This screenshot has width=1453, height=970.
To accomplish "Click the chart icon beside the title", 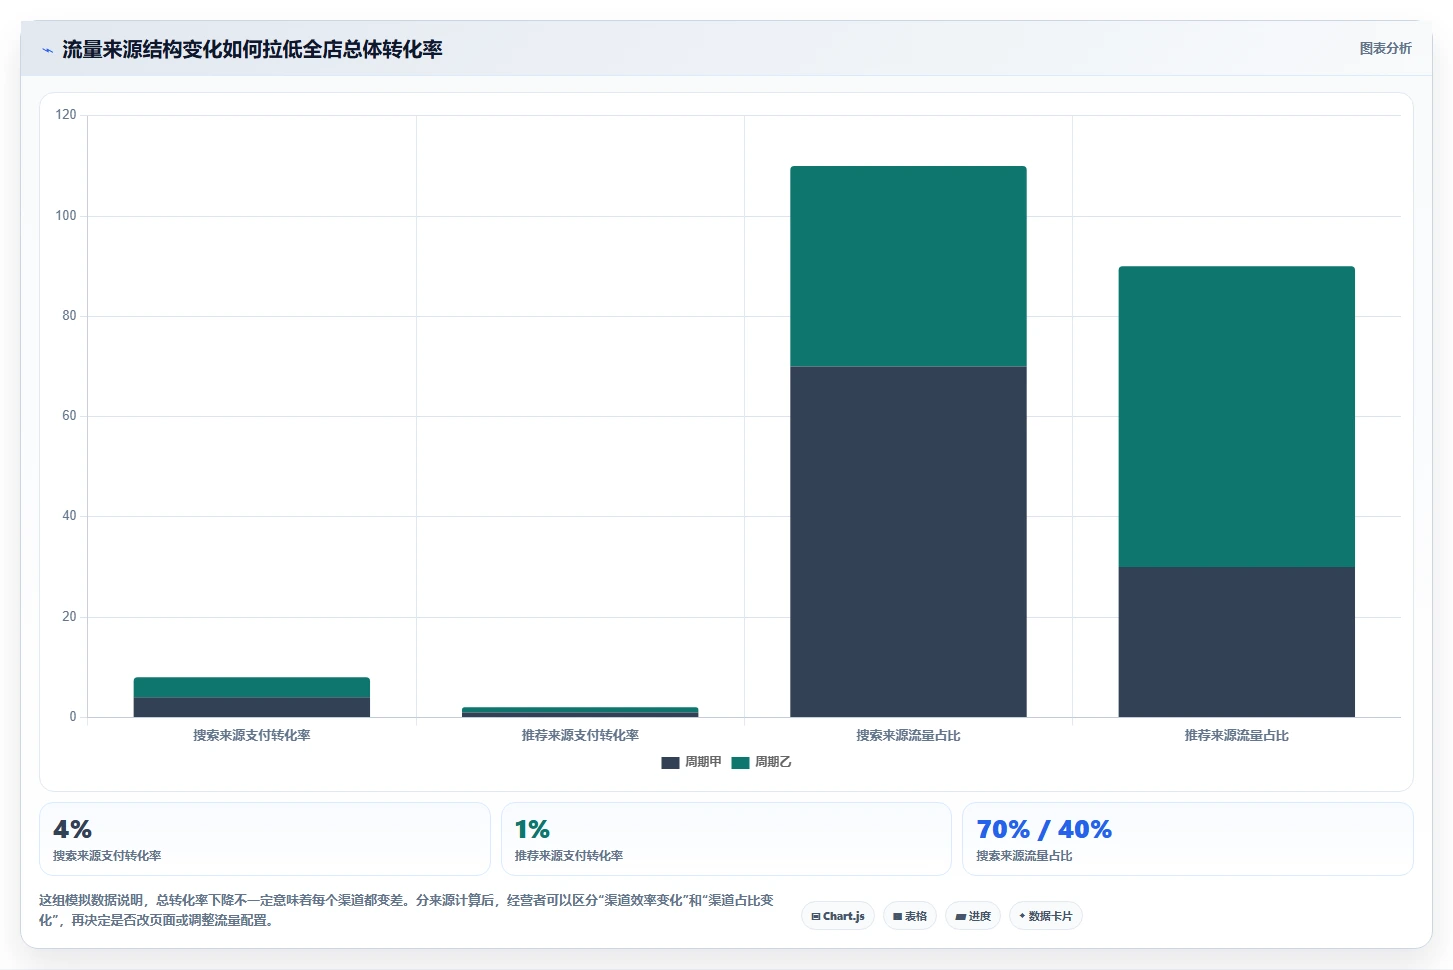I will [47, 50].
